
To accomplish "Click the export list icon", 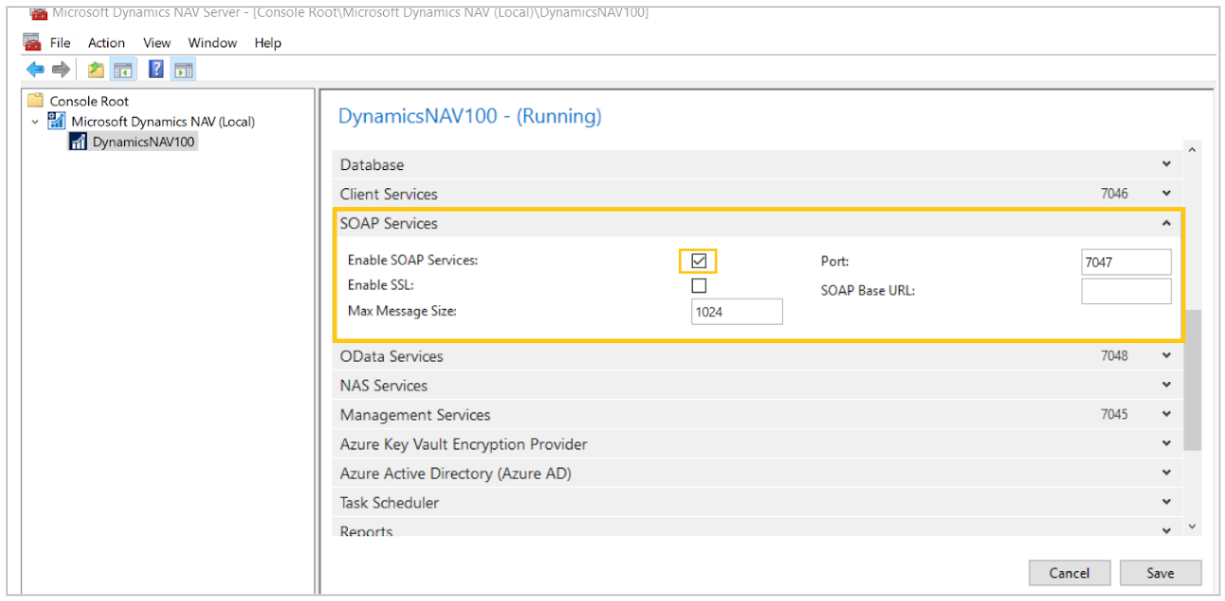I will pyautogui.click(x=94, y=69).
